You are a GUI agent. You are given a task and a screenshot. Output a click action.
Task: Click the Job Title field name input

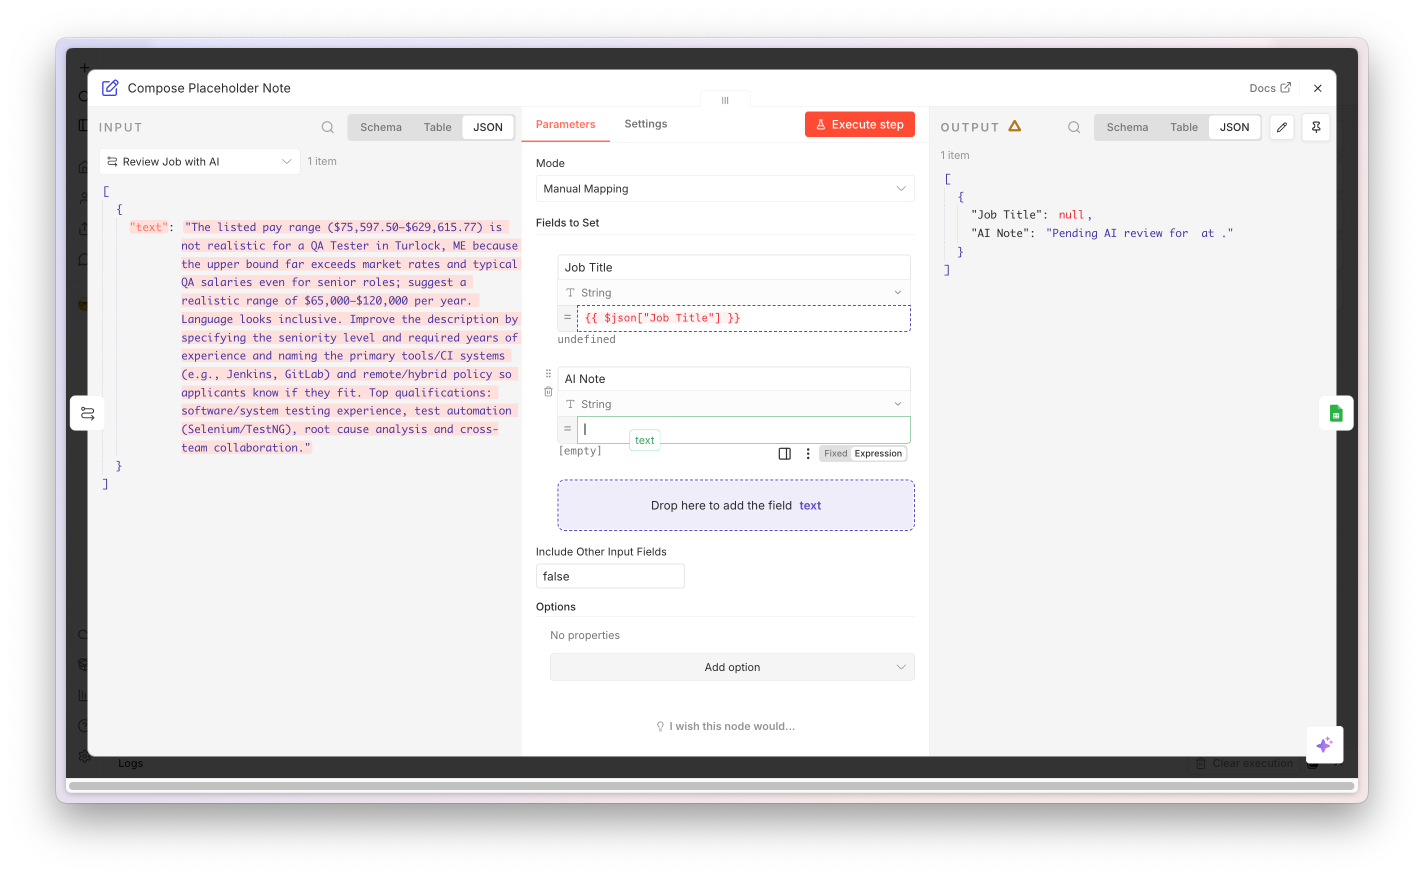734,267
